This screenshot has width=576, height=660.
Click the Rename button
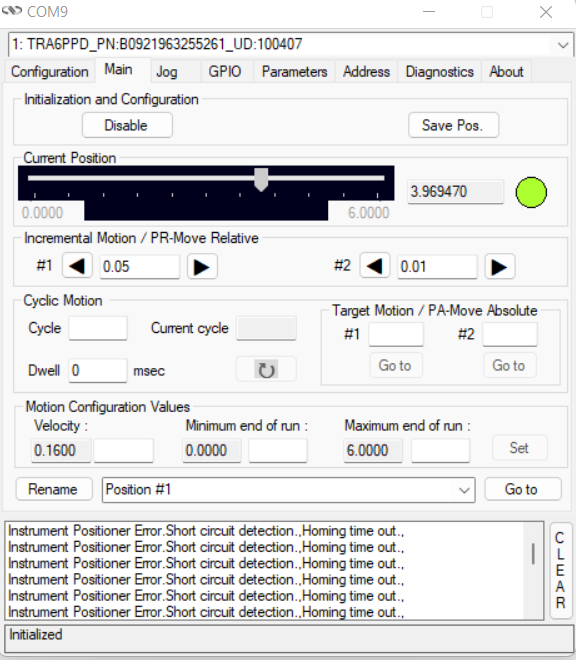pyautogui.click(x=54, y=489)
